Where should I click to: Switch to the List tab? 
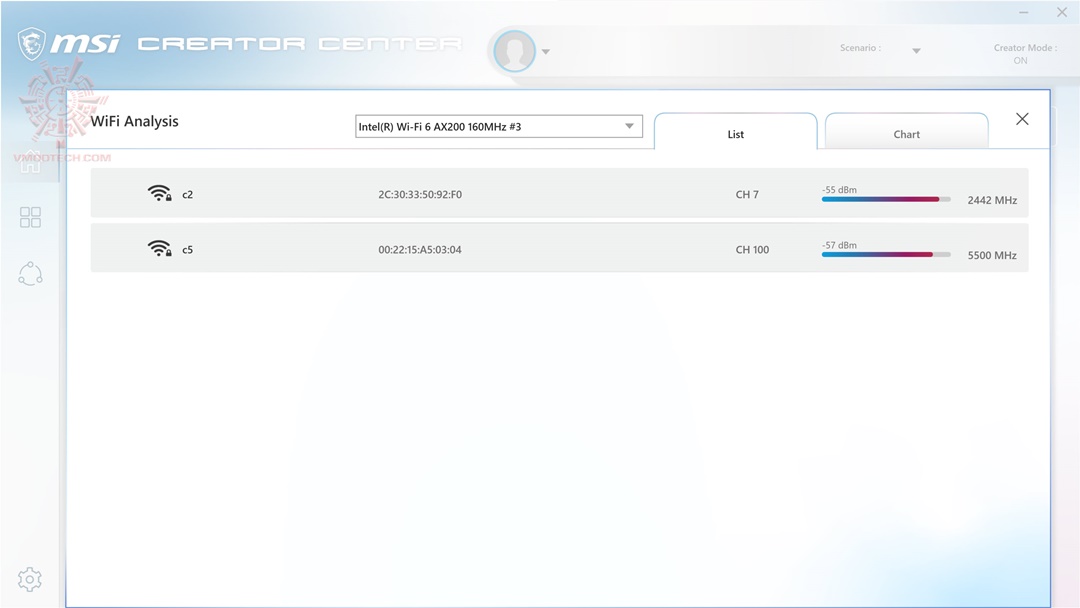[x=736, y=134]
